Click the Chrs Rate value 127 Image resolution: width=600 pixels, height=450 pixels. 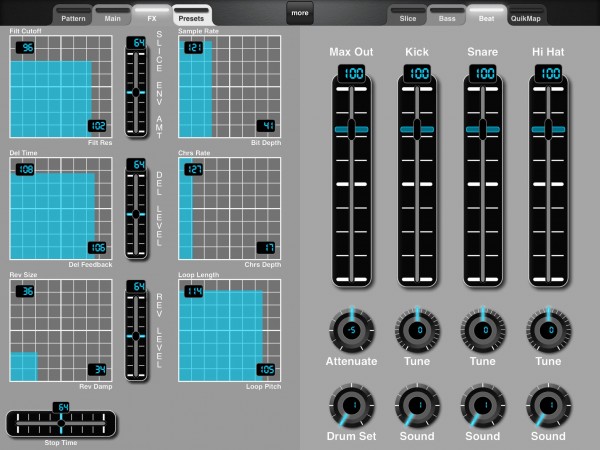pyautogui.click(x=194, y=170)
